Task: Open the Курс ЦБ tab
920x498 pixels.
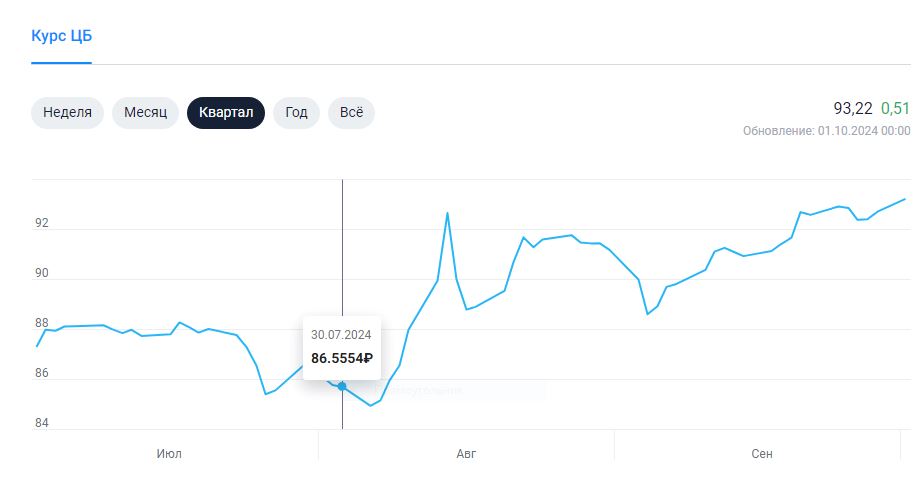Action: click(x=62, y=36)
